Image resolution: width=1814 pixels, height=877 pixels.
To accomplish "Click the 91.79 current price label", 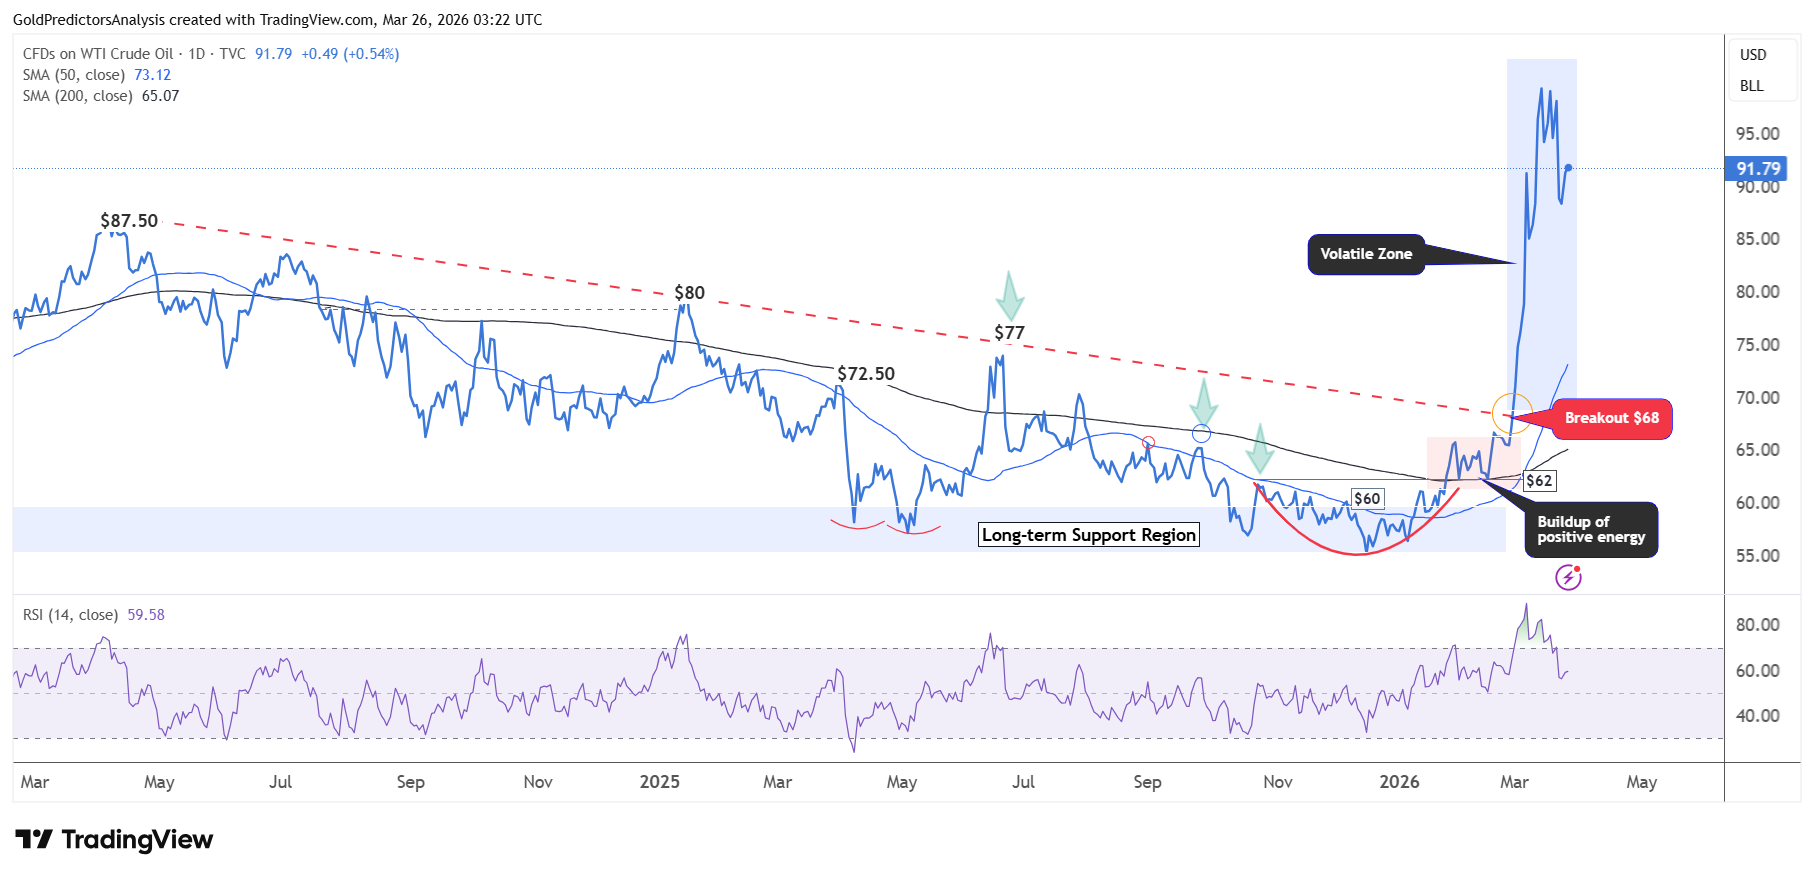I will coord(1758,169).
